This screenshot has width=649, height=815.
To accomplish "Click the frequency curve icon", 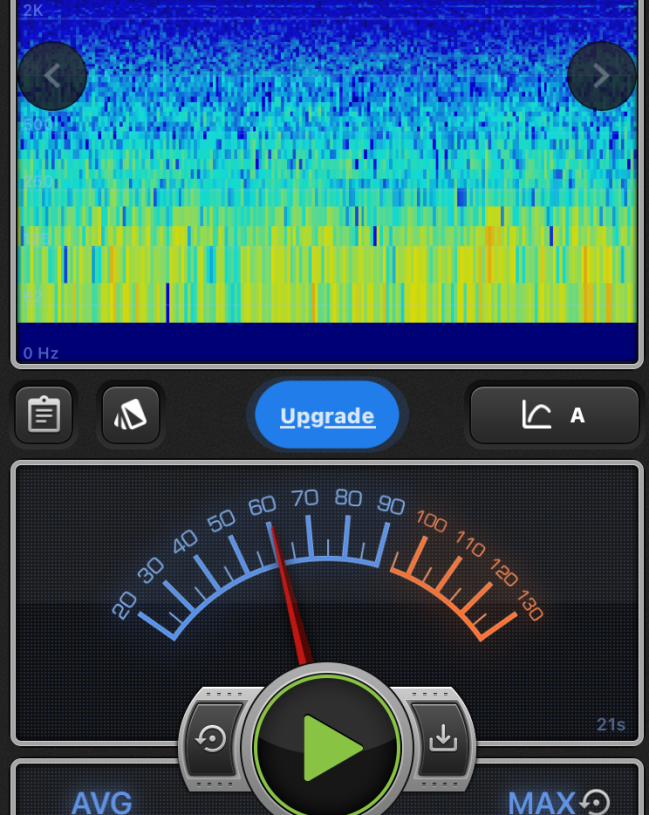I will (x=536, y=415).
